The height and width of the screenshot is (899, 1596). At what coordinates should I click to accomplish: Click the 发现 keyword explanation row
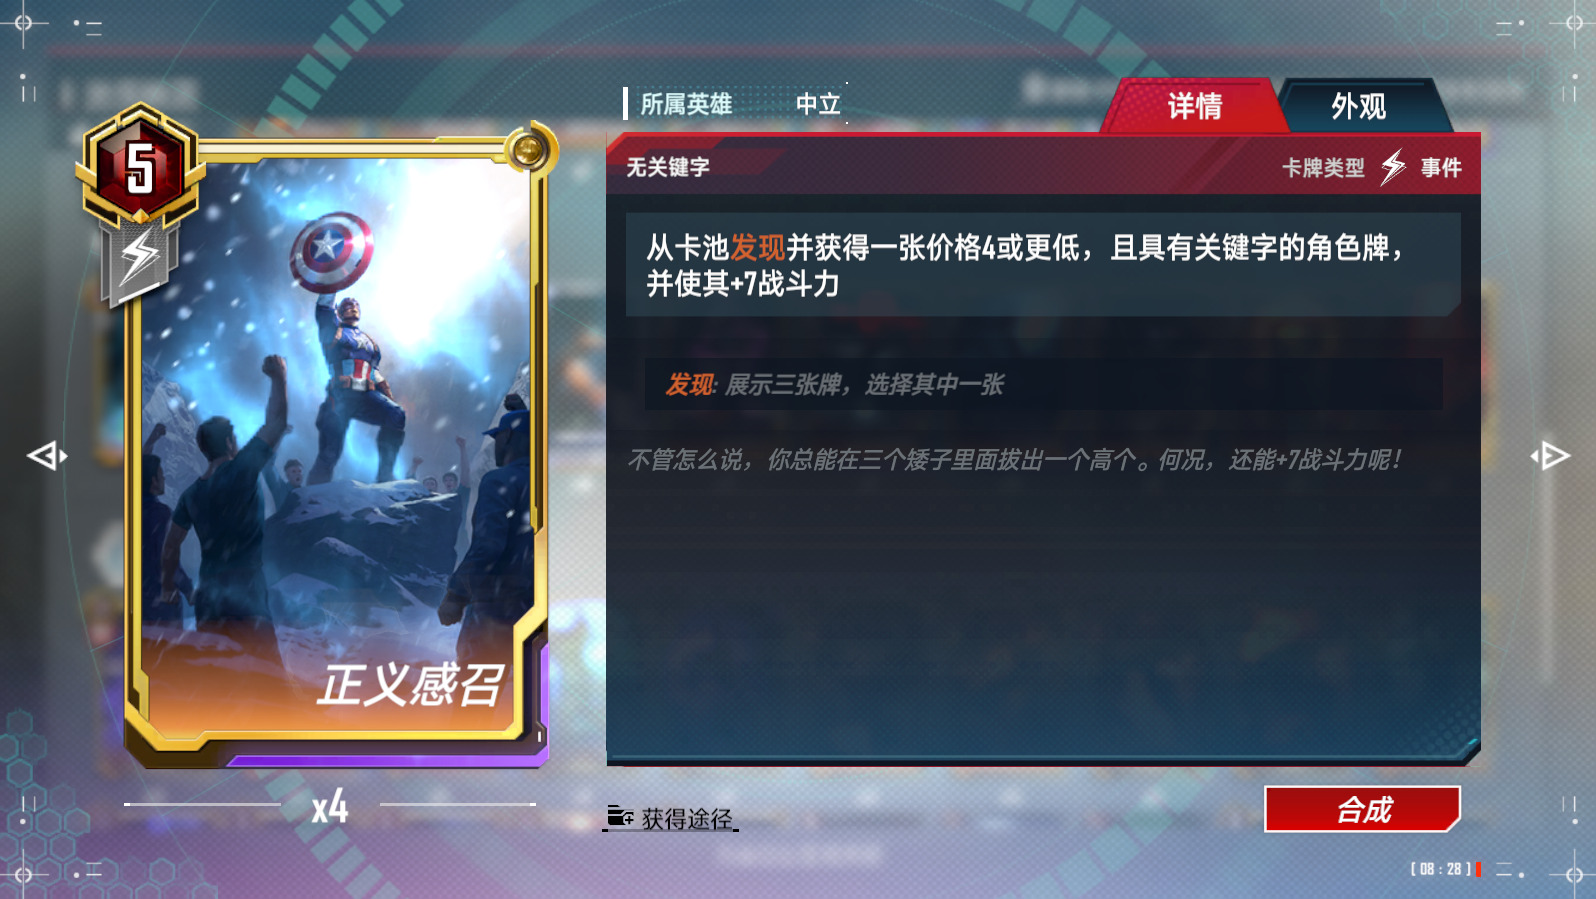click(1043, 384)
